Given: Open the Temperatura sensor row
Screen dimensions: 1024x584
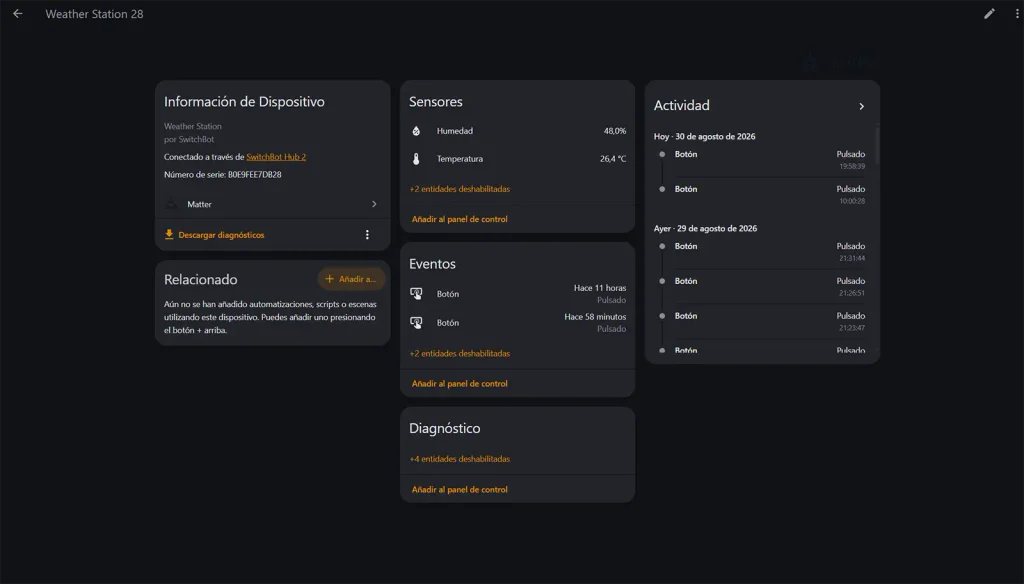Looking at the screenshot, I should coord(517,159).
